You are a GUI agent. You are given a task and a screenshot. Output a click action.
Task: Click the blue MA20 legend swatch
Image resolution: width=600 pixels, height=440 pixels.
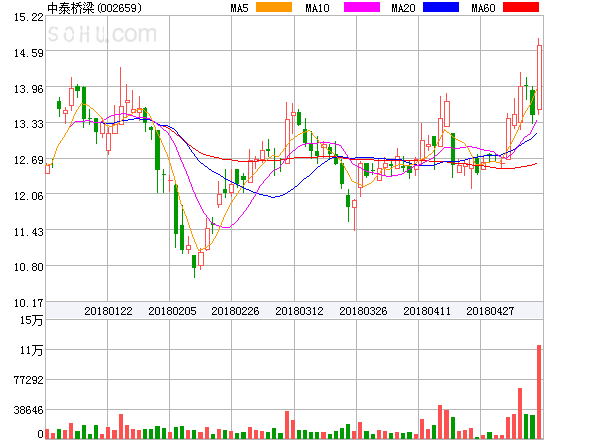441,7
